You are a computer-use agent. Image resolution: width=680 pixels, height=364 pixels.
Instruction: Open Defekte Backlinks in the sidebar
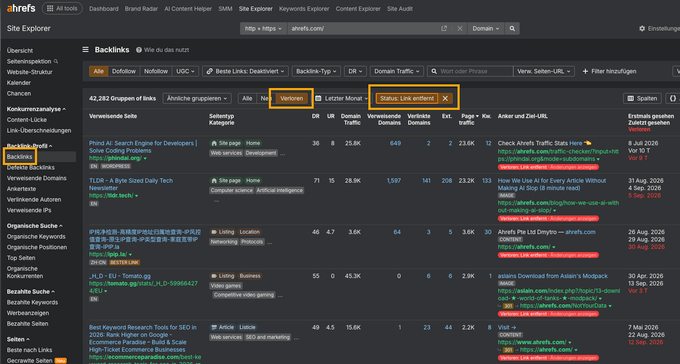click(31, 167)
